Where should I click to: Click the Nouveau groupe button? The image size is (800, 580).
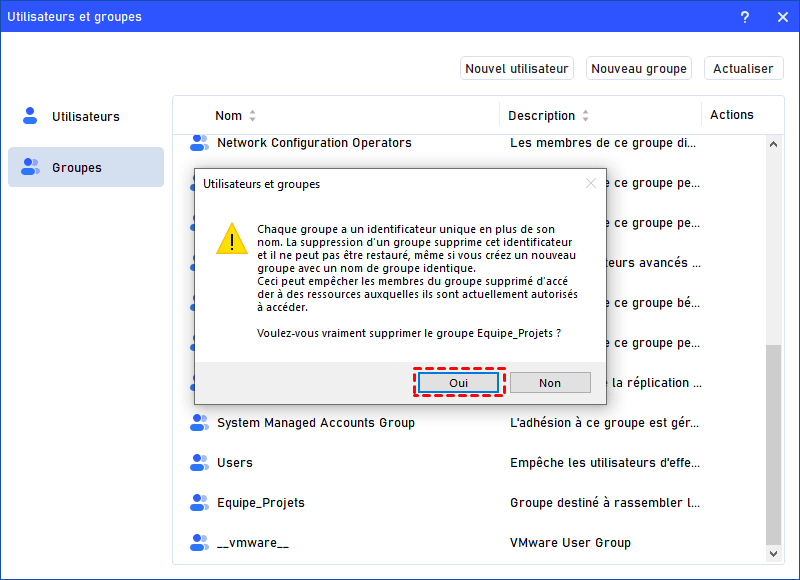(639, 68)
